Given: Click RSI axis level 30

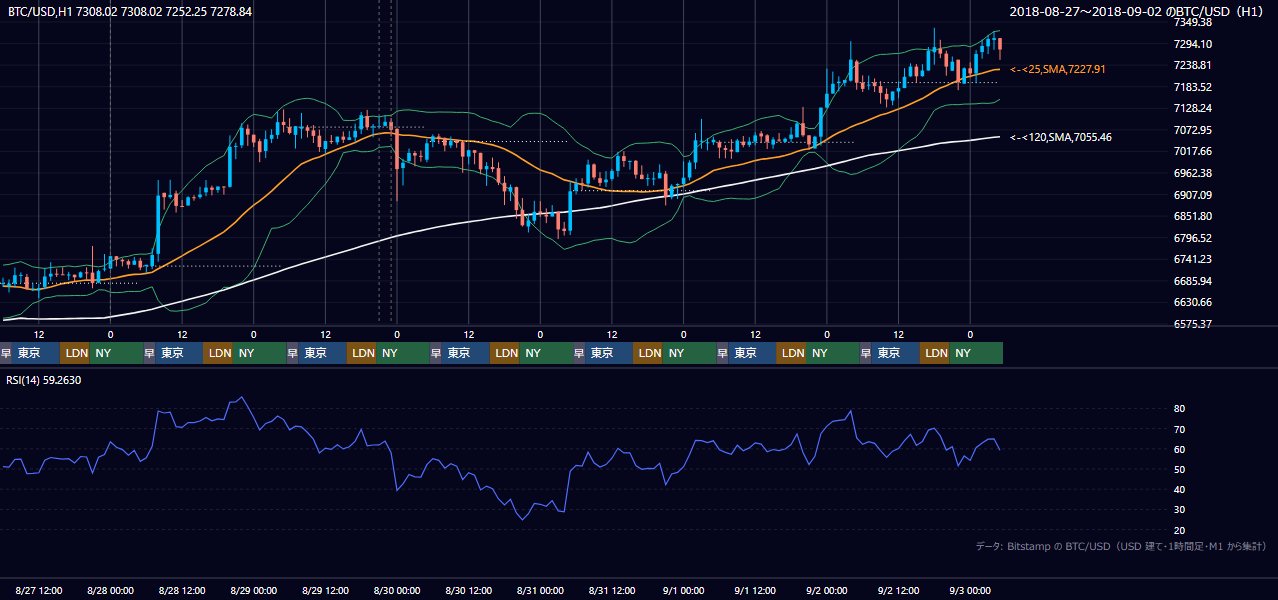Looking at the screenshot, I should [1180, 510].
